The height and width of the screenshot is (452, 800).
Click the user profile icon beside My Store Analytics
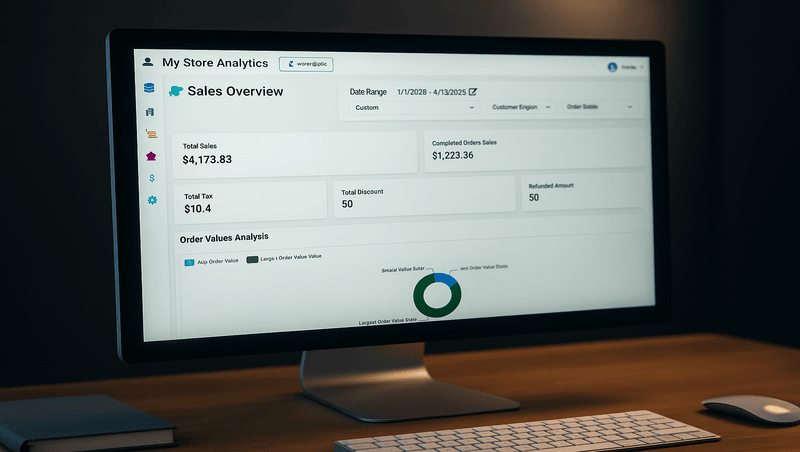148,62
